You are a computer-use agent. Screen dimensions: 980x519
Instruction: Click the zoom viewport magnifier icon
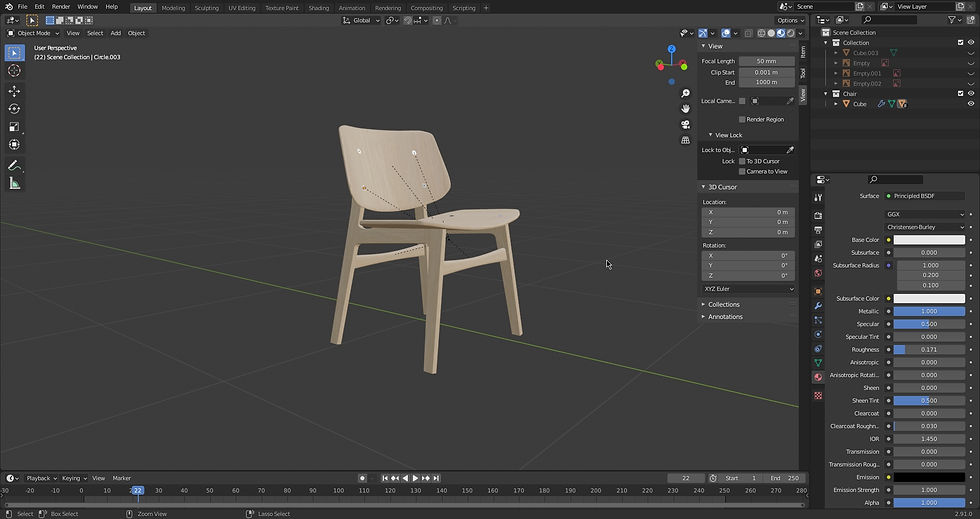coord(686,93)
